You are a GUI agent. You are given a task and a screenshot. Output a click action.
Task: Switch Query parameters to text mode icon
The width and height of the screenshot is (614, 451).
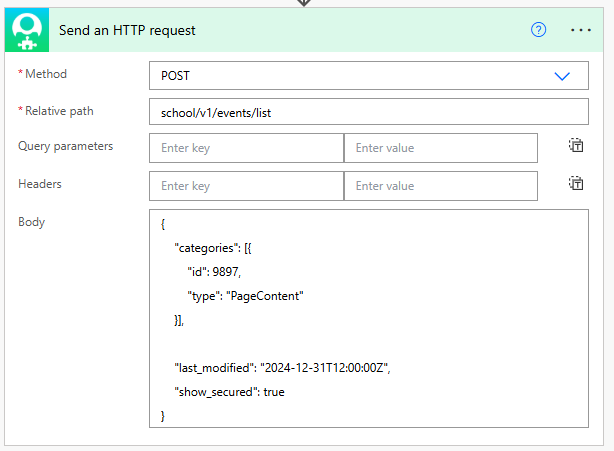tap(576, 146)
